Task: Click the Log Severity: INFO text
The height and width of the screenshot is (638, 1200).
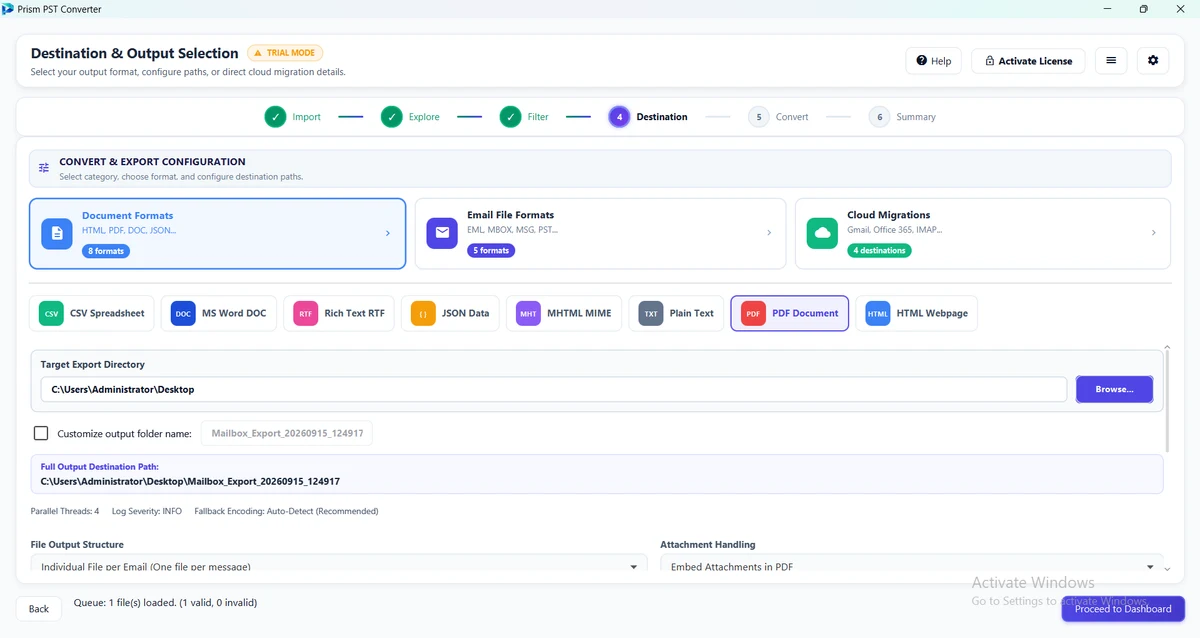Action: coord(147,511)
